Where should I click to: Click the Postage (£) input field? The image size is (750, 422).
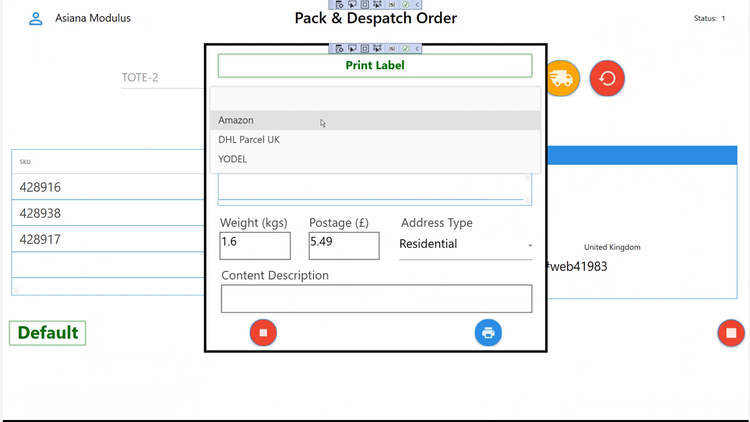point(344,245)
